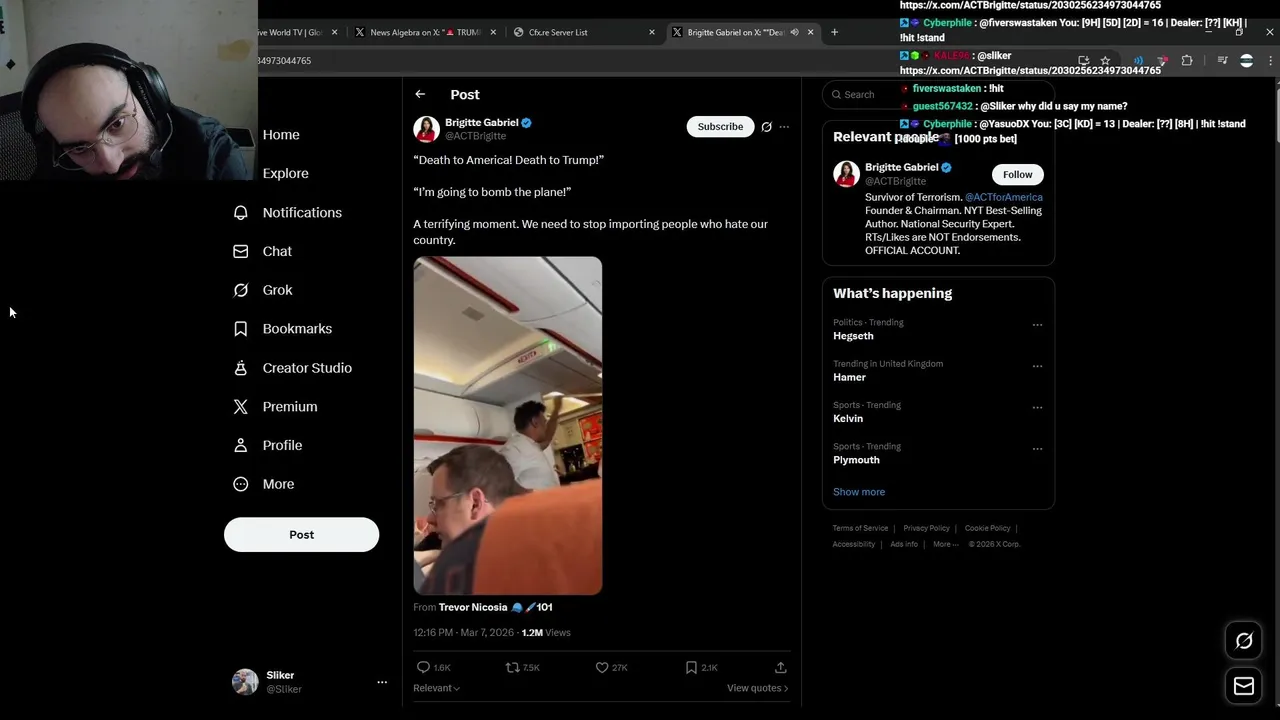Repost the Brigitte Gabriel post
Viewport: 1280px width, 720px height.
click(512, 667)
